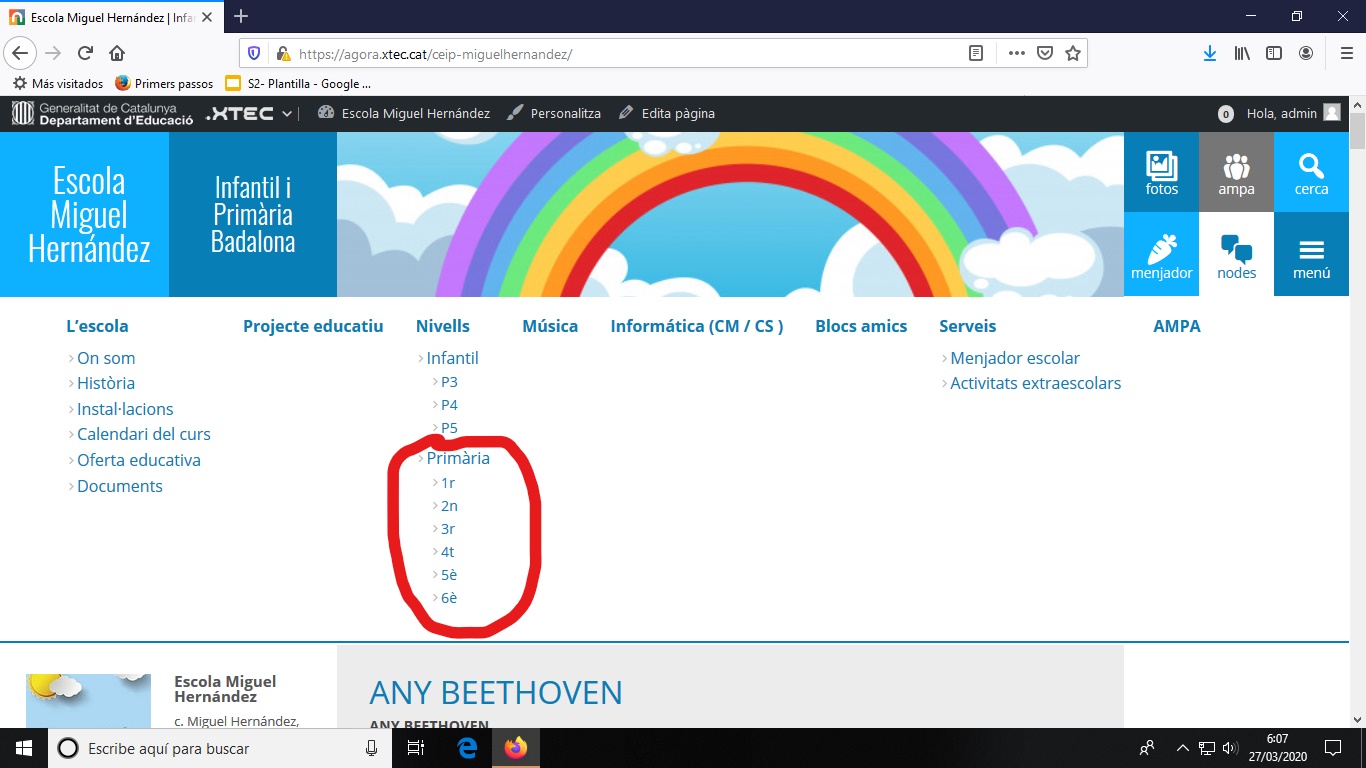The image size is (1366, 768).
Task: Open Microsoft Edge from the taskbar
Action: [x=467, y=748]
